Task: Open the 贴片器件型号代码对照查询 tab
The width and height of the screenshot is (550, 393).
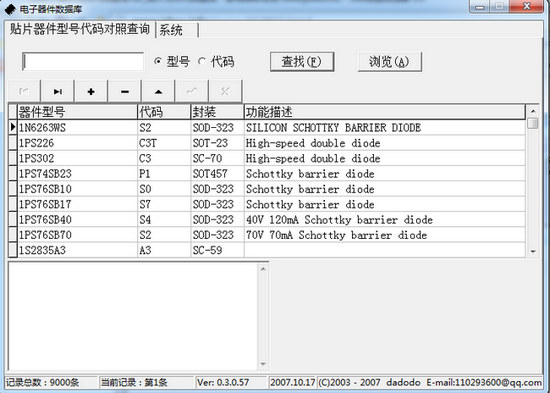Action: 80,29
